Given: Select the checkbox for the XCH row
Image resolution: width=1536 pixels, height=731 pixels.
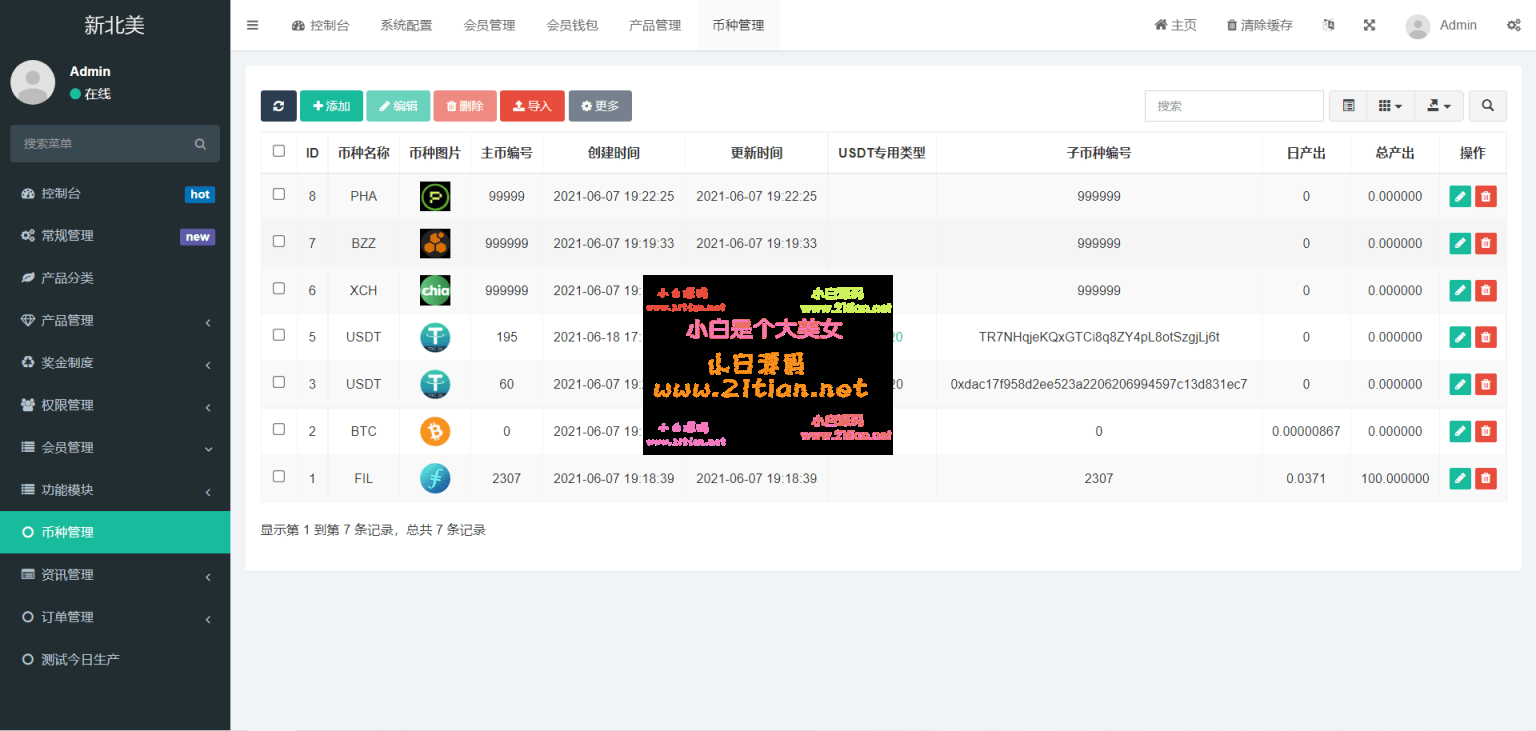Looking at the screenshot, I should pos(279,288).
